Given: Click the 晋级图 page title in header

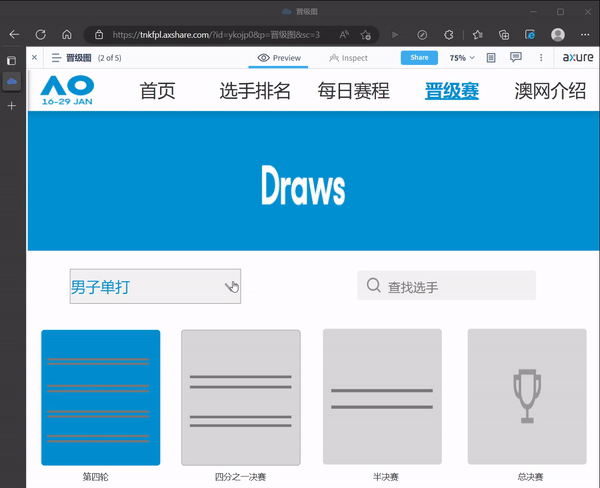Looking at the screenshot, I should pos(79,58).
